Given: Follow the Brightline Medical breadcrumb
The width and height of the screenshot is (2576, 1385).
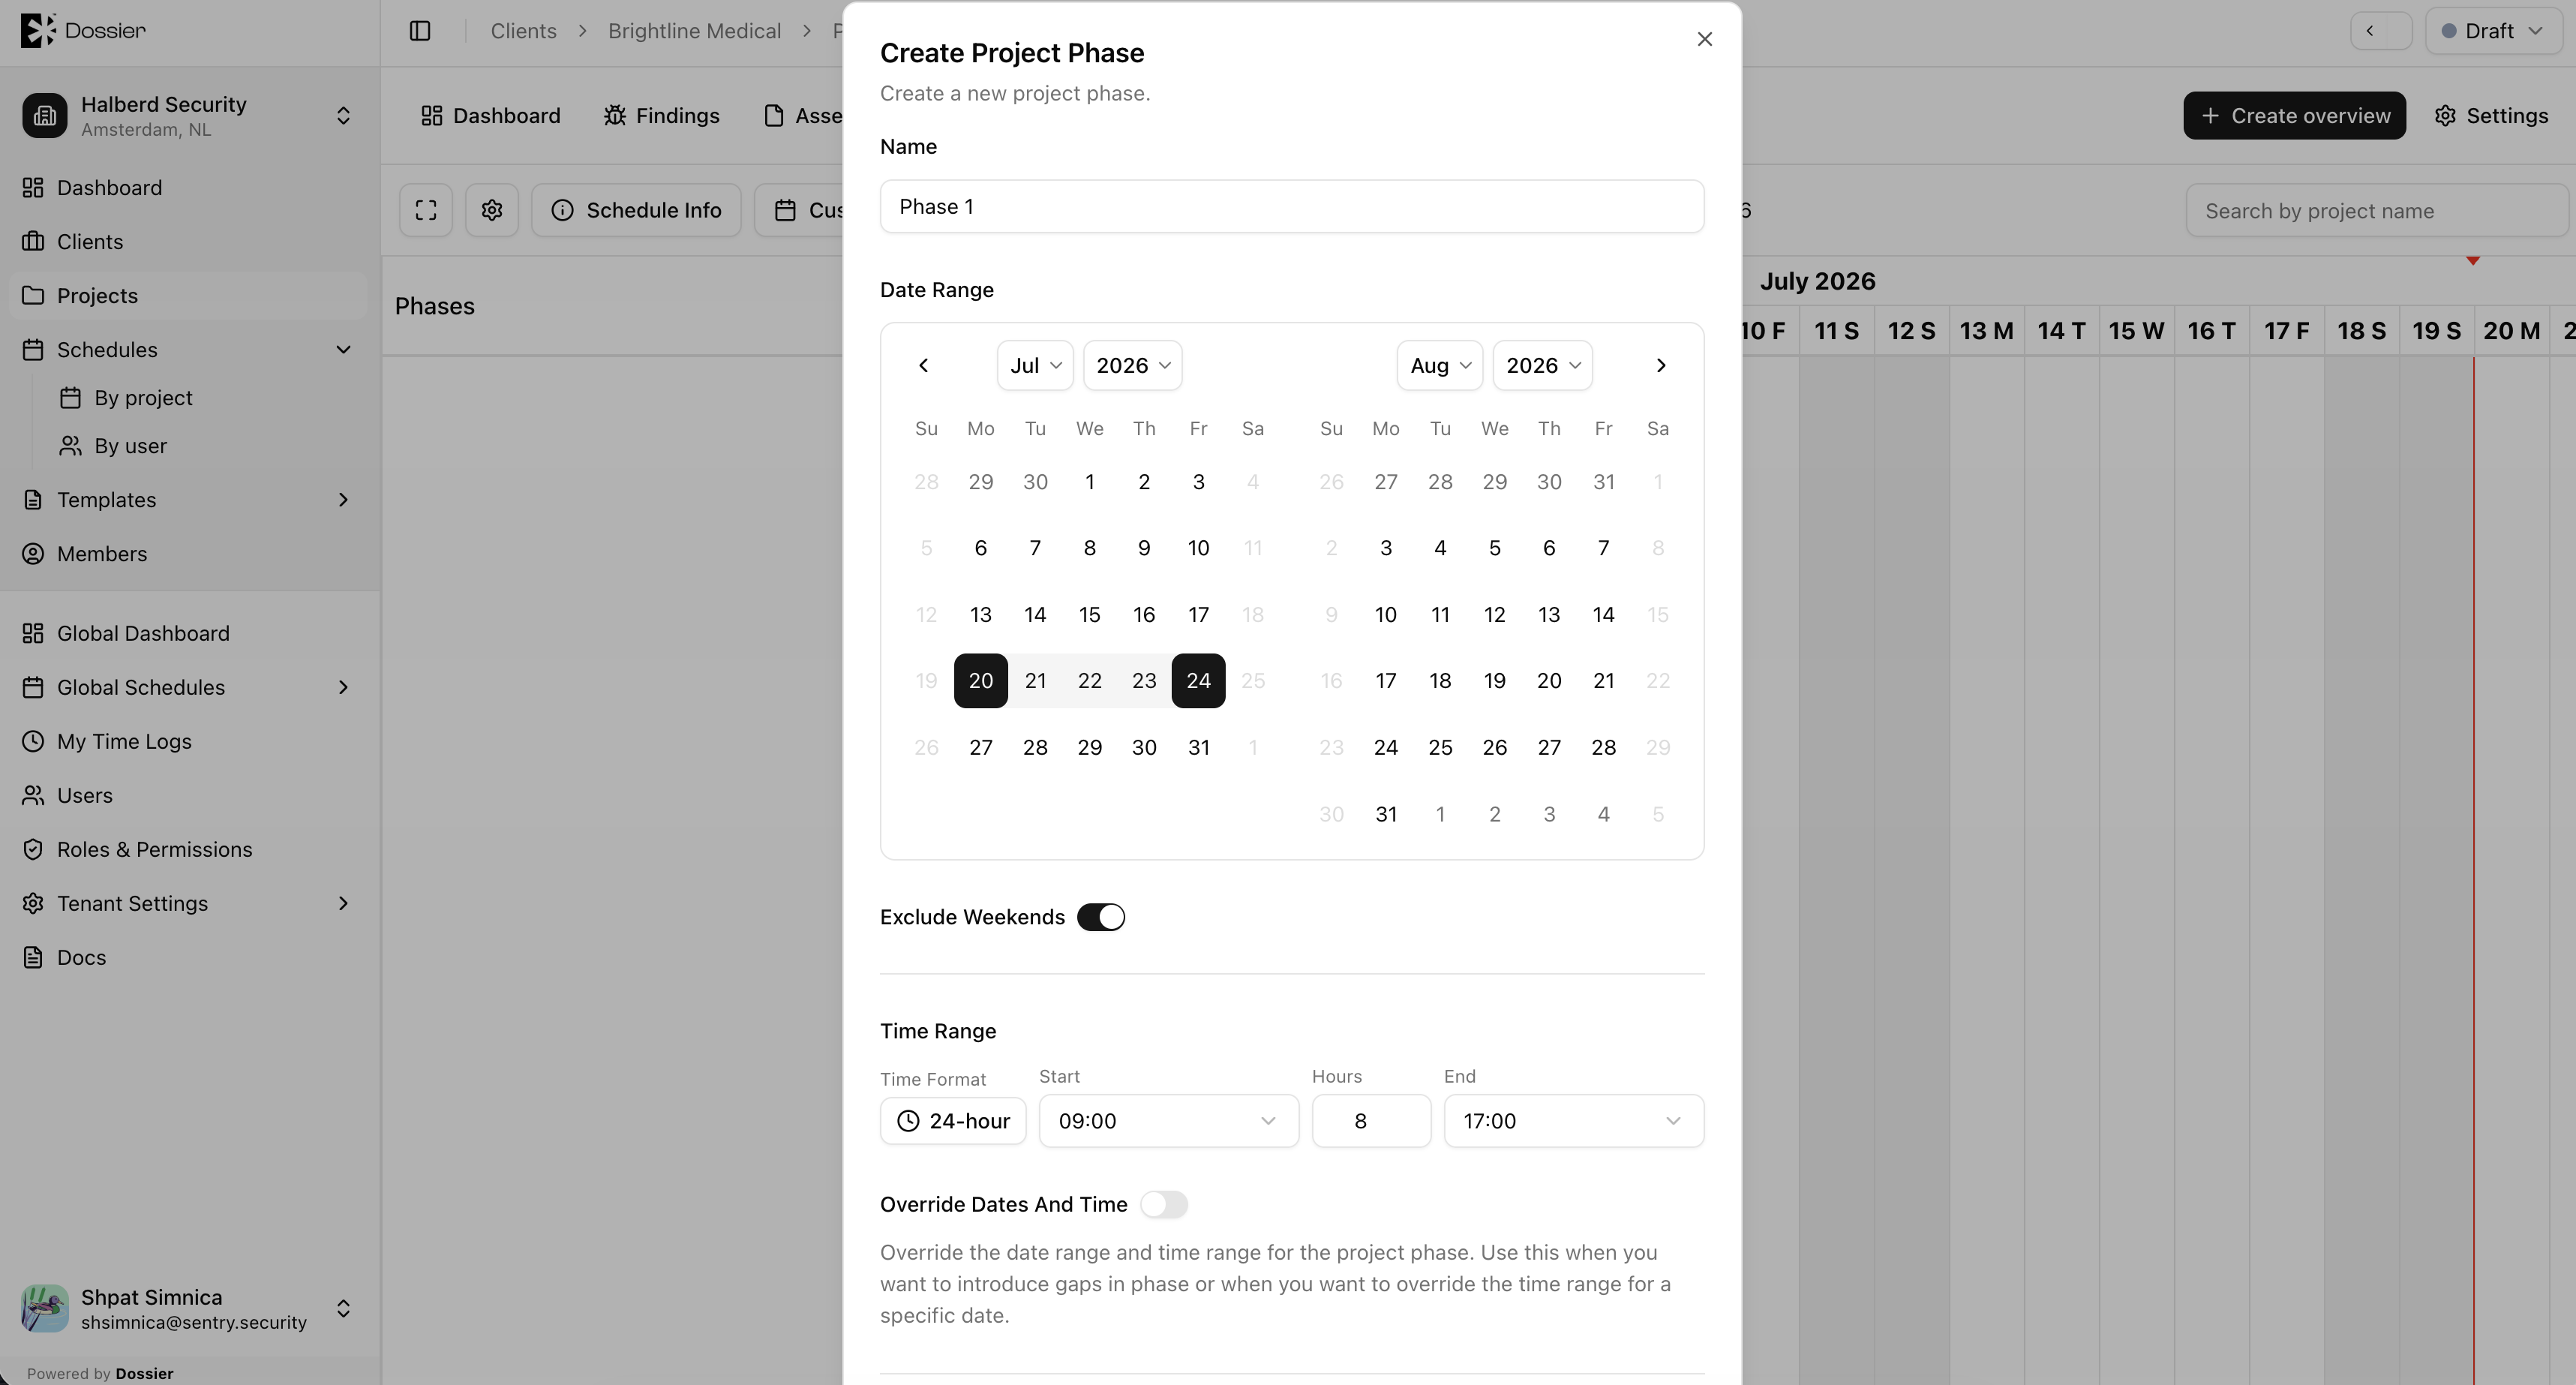Looking at the screenshot, I should [694, 31].
